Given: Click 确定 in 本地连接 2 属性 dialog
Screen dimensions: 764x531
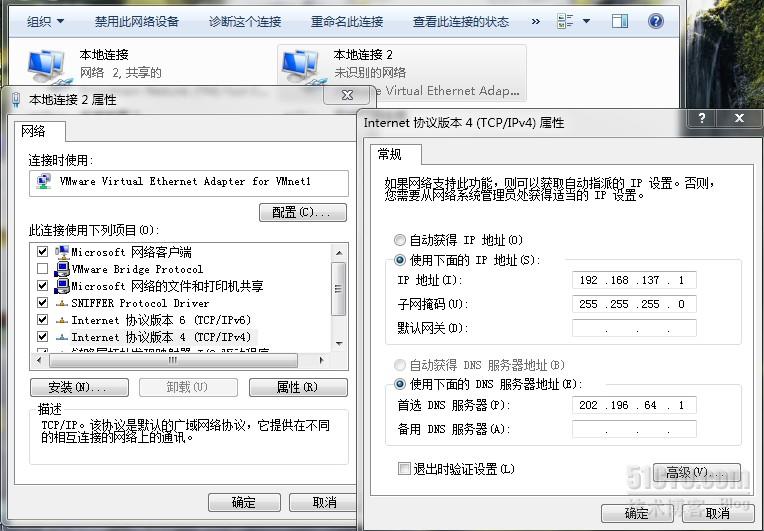Looking at the screenshot, I should [244, 502].
